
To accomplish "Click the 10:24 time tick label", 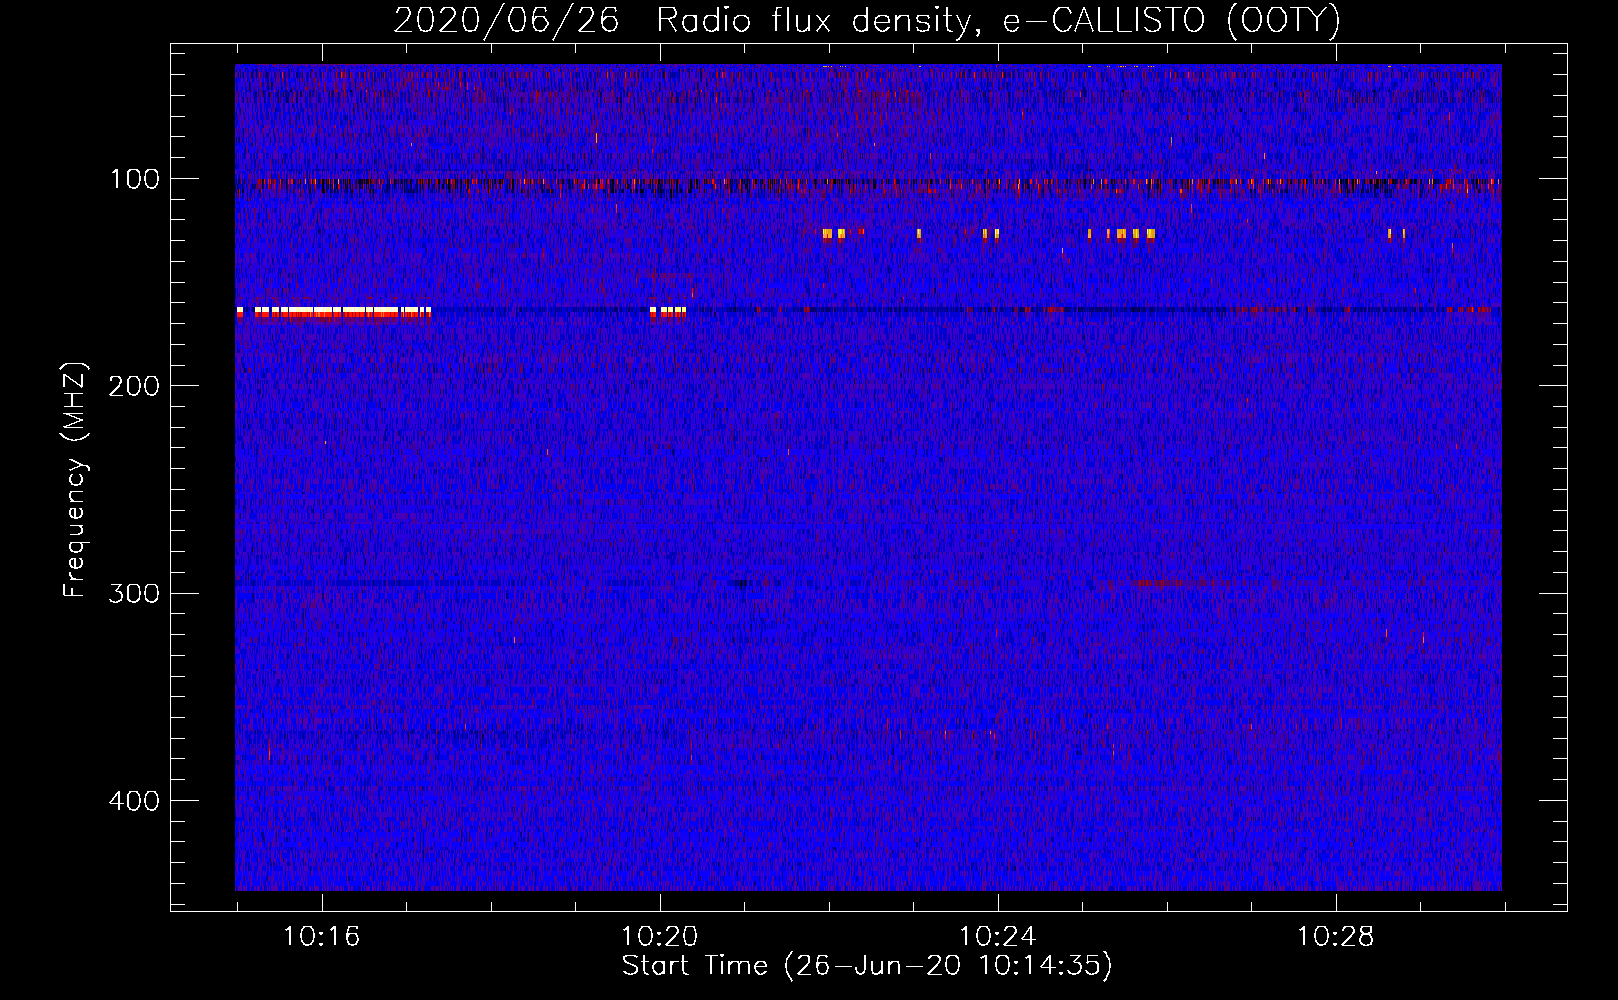I will tap(997, 937).
